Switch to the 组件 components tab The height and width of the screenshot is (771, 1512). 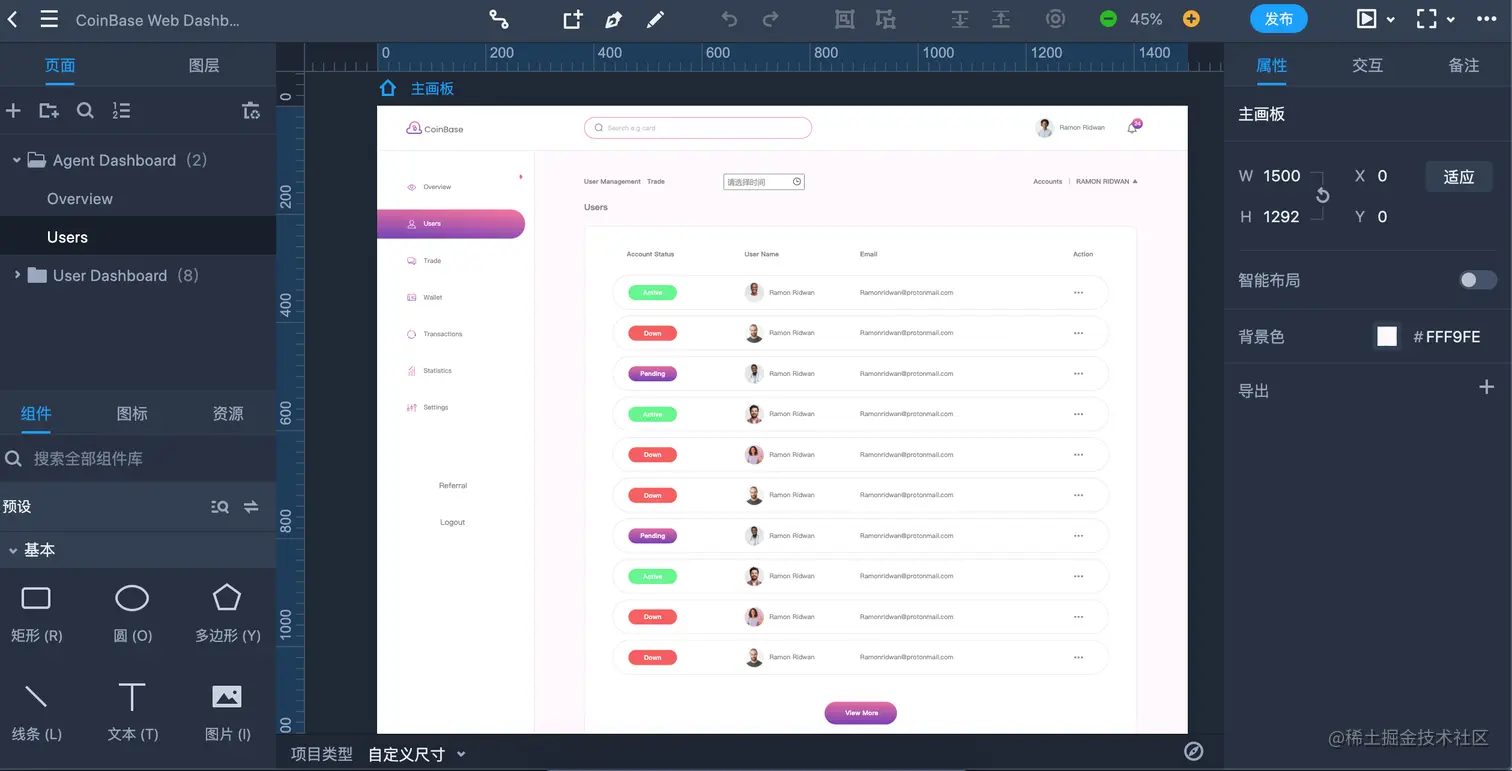click(x=36, y=413)
